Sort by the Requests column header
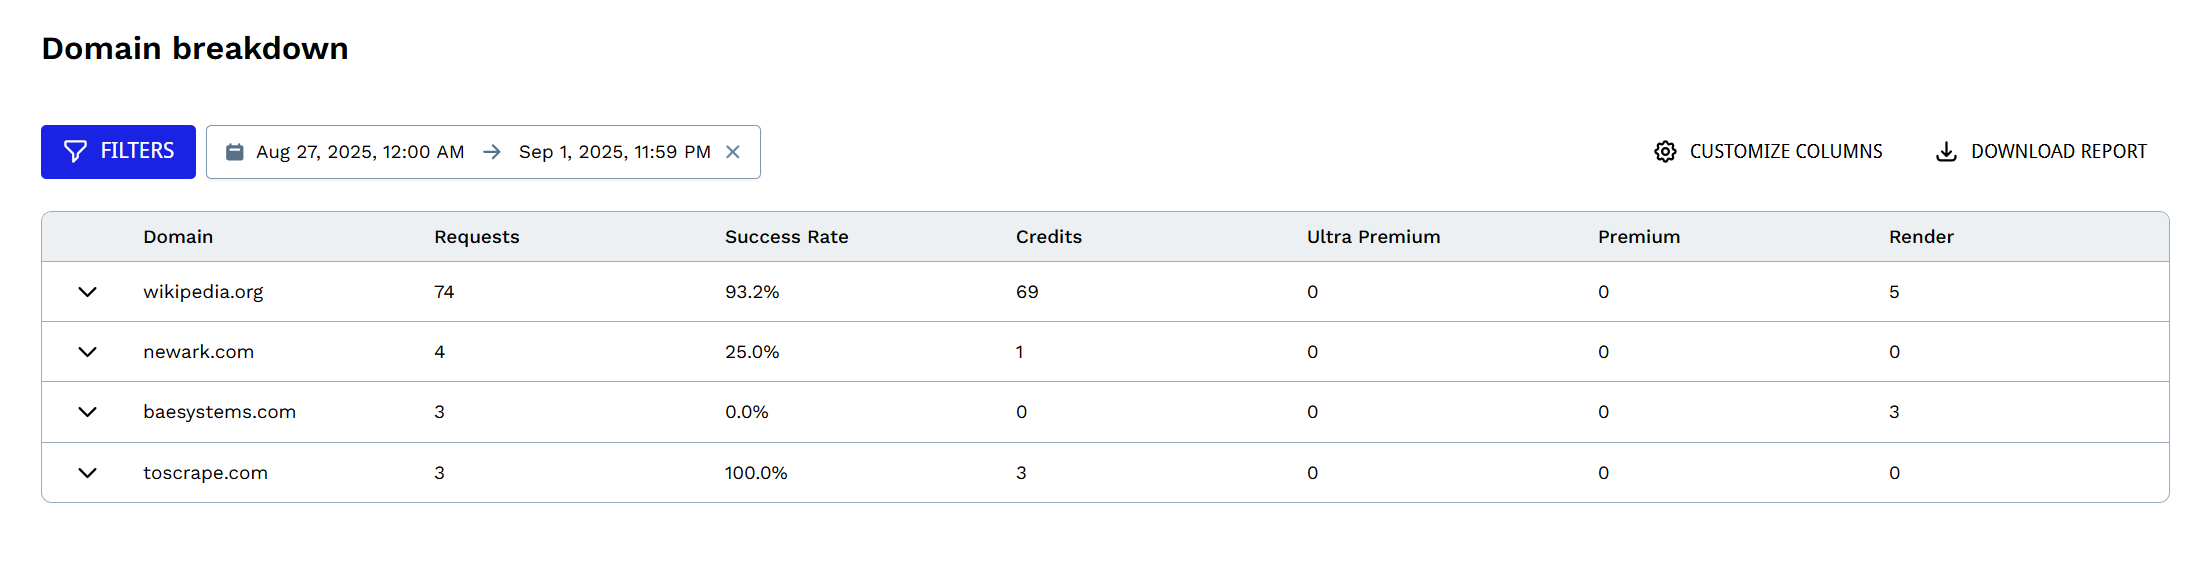The height and width of the screenshot is (572, 2211). point(477,237)
